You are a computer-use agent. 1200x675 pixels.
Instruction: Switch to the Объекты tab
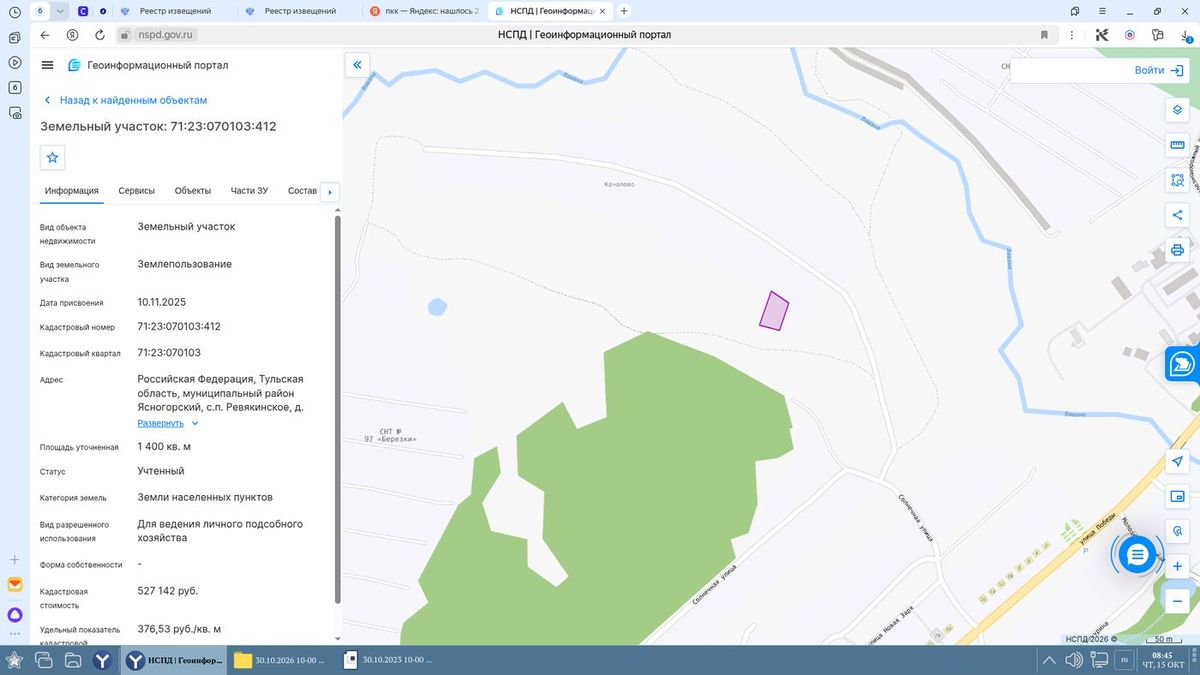(x=192, y=191)
